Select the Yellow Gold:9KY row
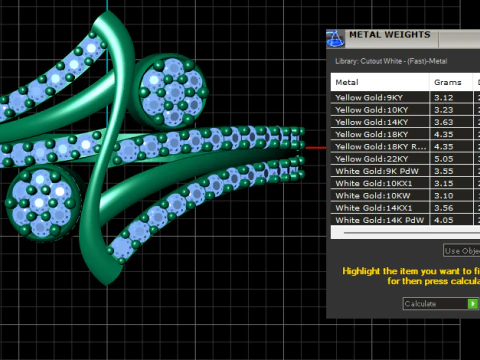 pos(405,97)
